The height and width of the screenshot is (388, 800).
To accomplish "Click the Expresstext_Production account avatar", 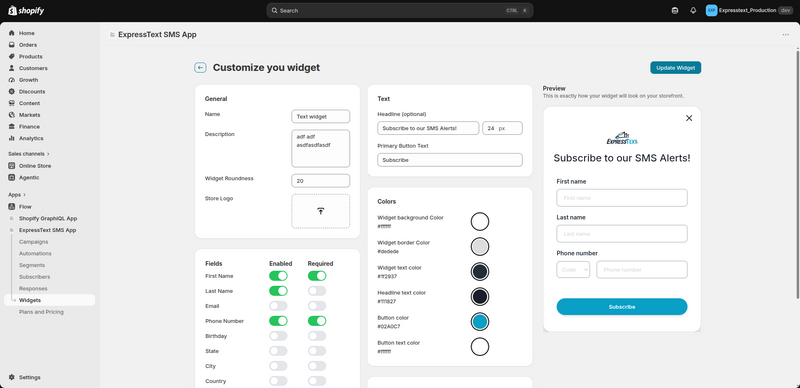I will (711, 10).
